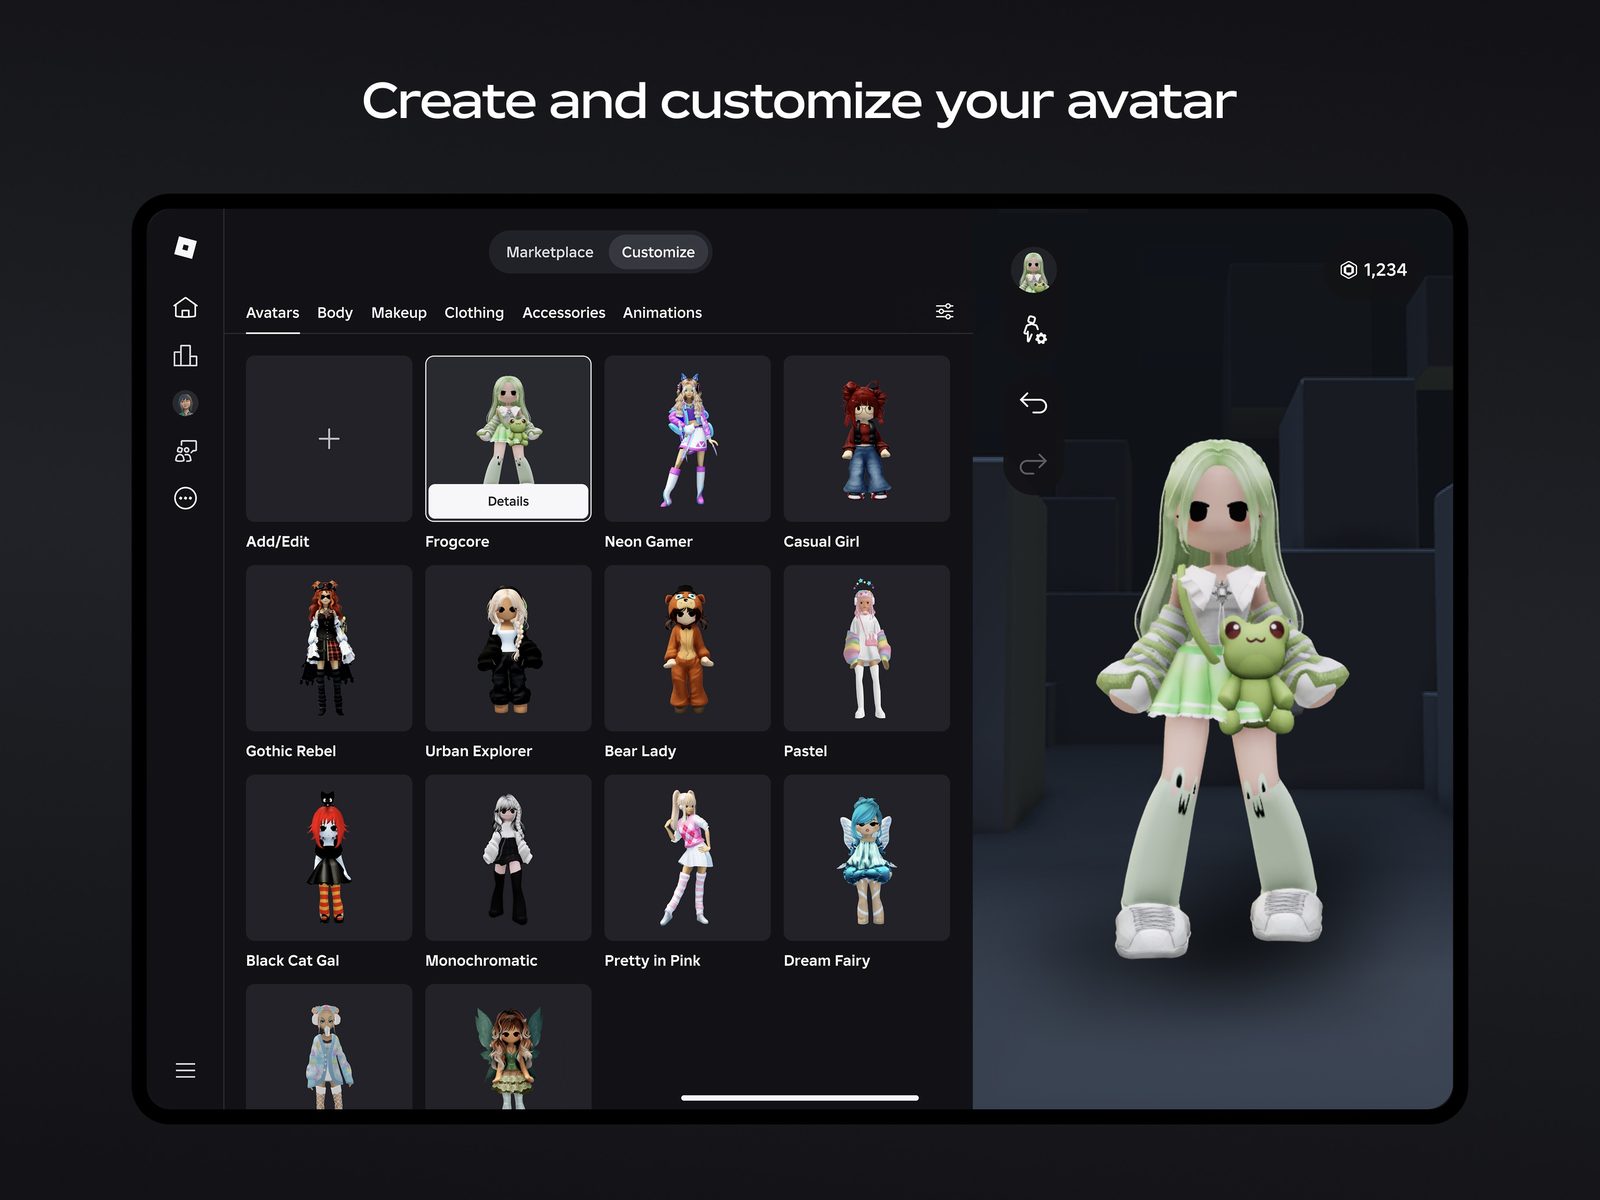Open the More options ellipsis icon

click(185, 498)
